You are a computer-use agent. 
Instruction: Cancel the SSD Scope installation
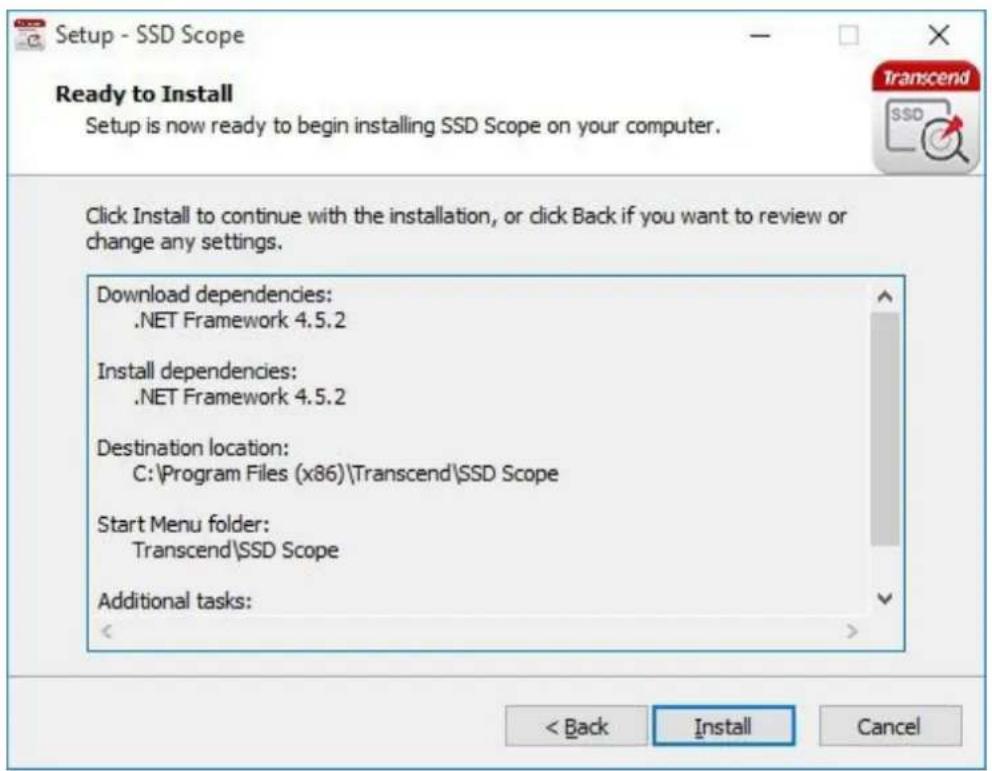890,726
